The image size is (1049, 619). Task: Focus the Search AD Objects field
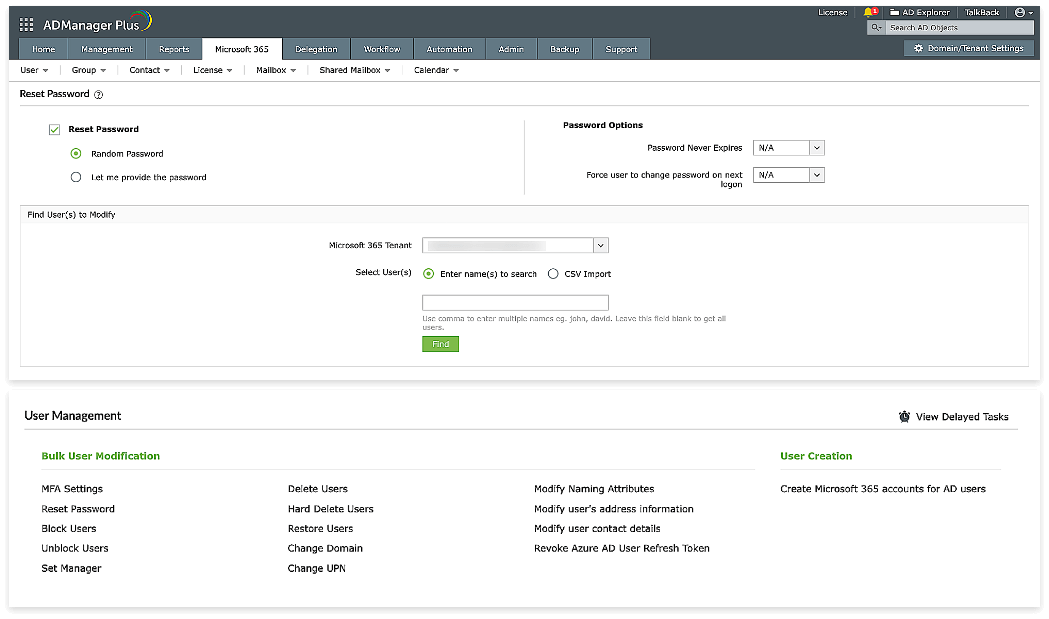pyautogui.click(x=959, y=27)
